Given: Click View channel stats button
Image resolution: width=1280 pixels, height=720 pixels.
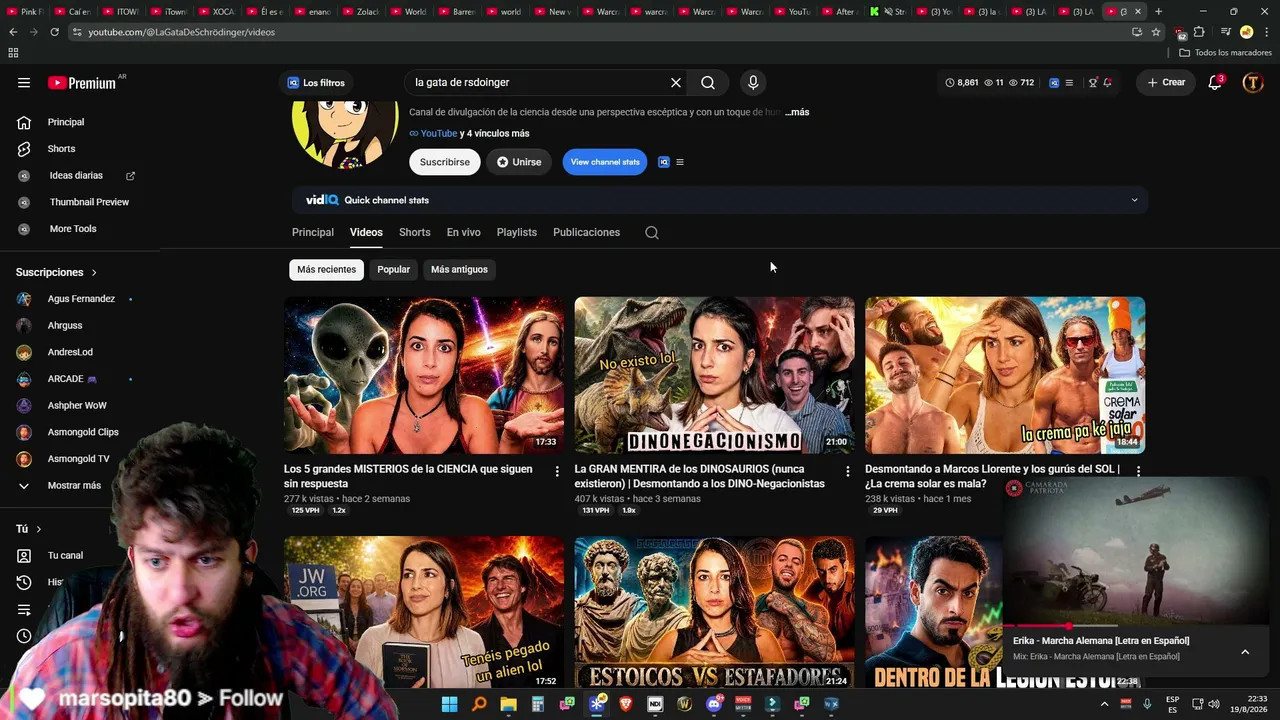Looking at the screenshot, I should click(x=605, y=162).
